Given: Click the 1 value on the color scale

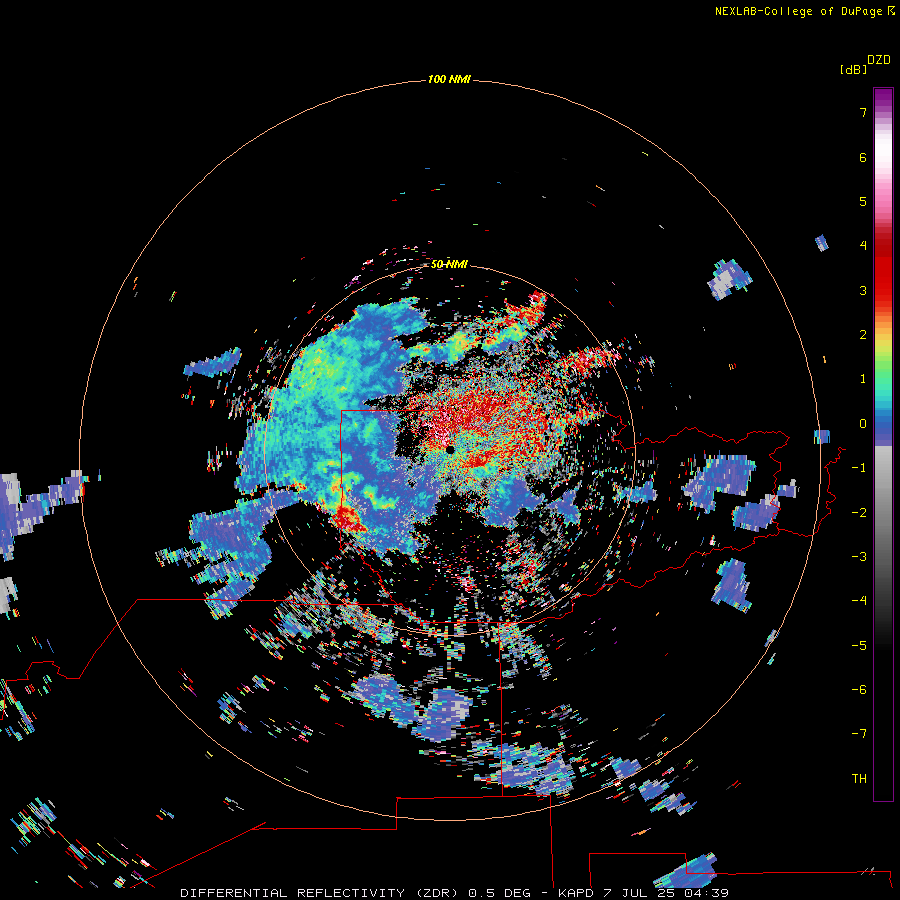Looking at the screenshot, I should (863, 379).
